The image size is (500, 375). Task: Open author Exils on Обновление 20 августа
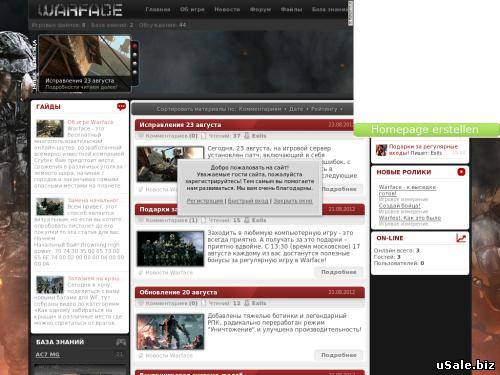tap(259, 303)
